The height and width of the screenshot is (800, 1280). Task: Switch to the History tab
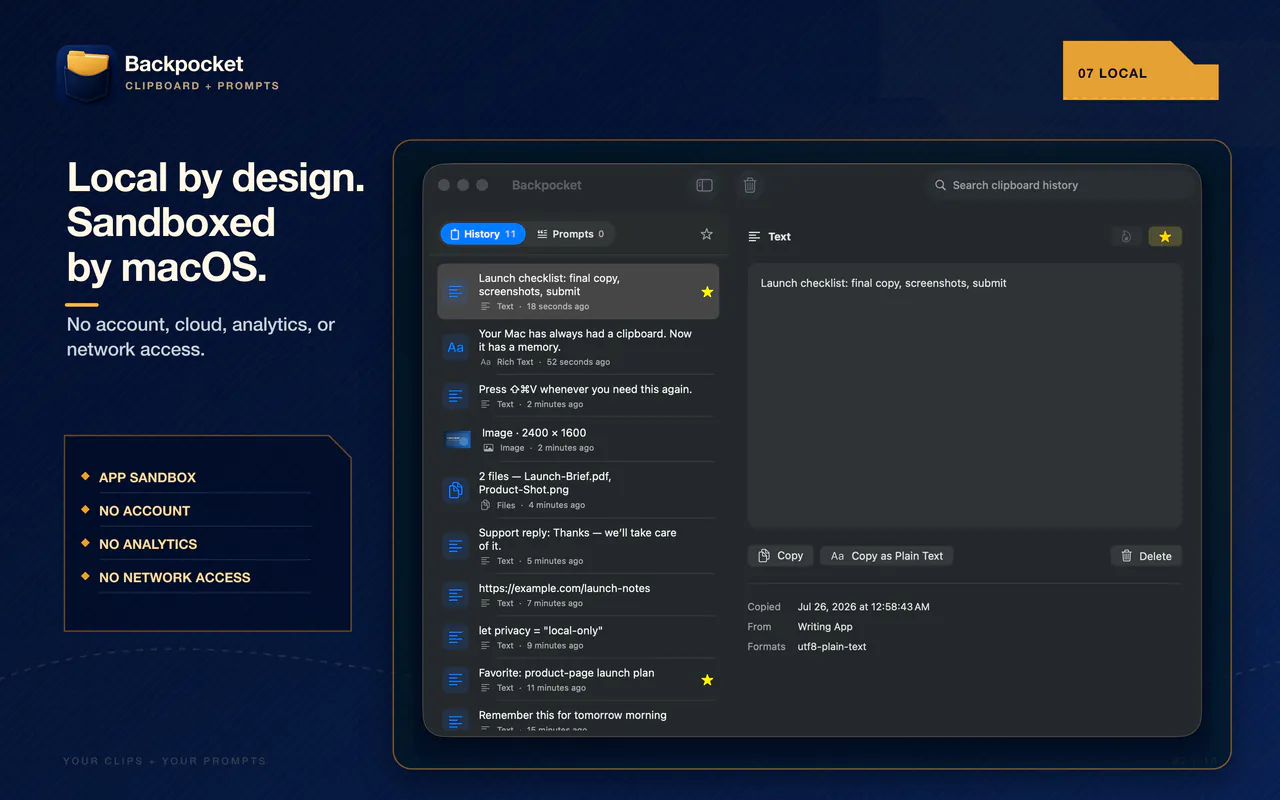pos(483,234)
